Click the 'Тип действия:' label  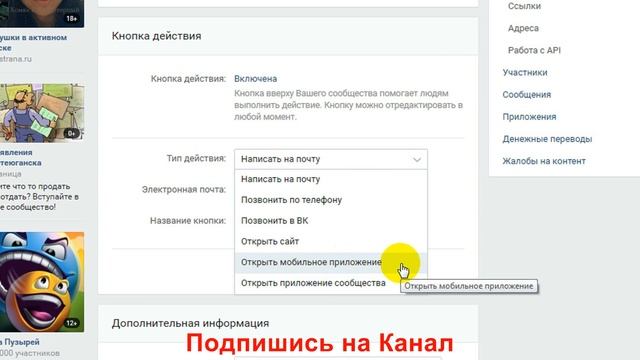click(x=196, y=158)
